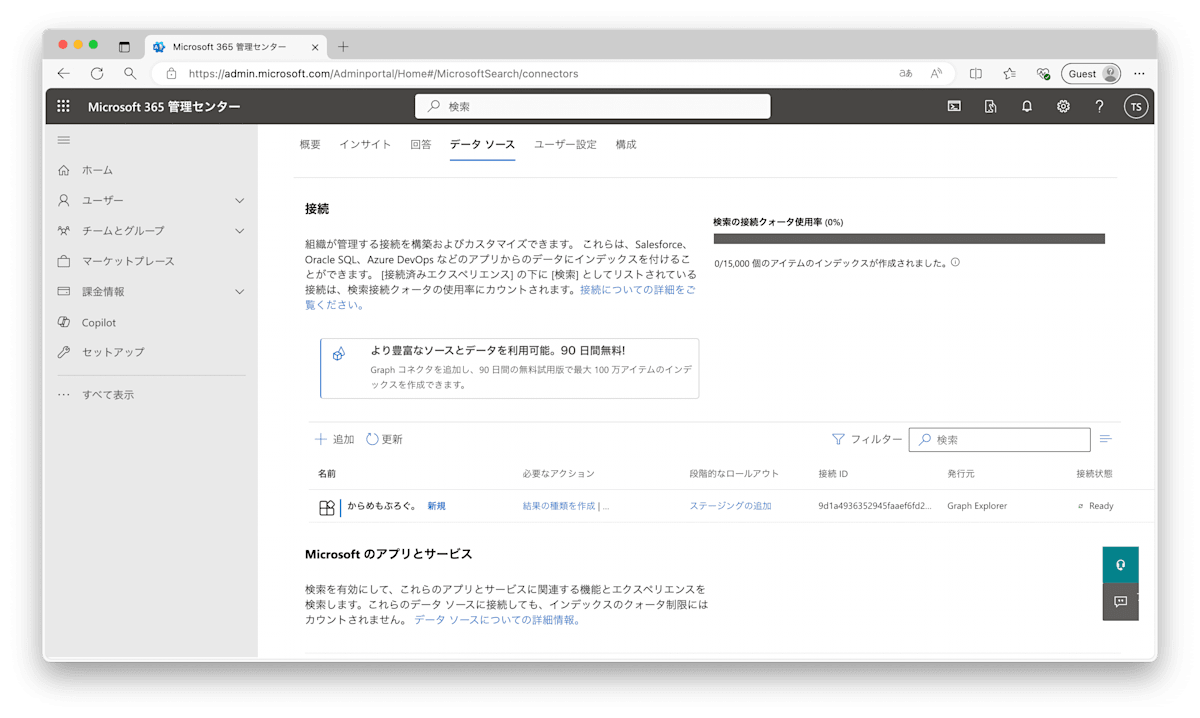
Task: Click the Ready connection status
Action: [1101, 506]
